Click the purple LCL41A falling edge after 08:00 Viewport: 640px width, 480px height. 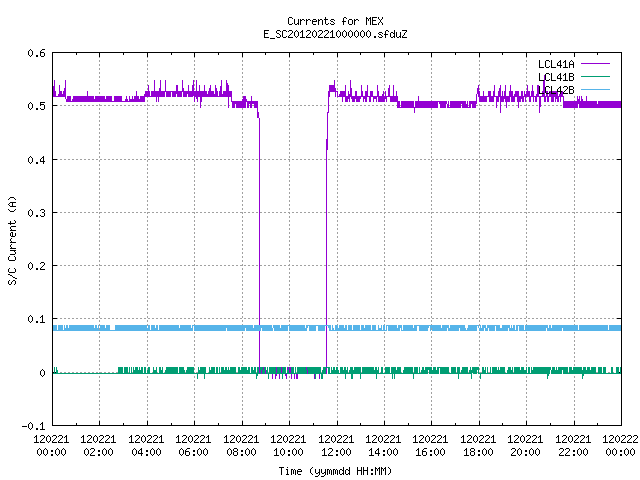click(259, 241)
